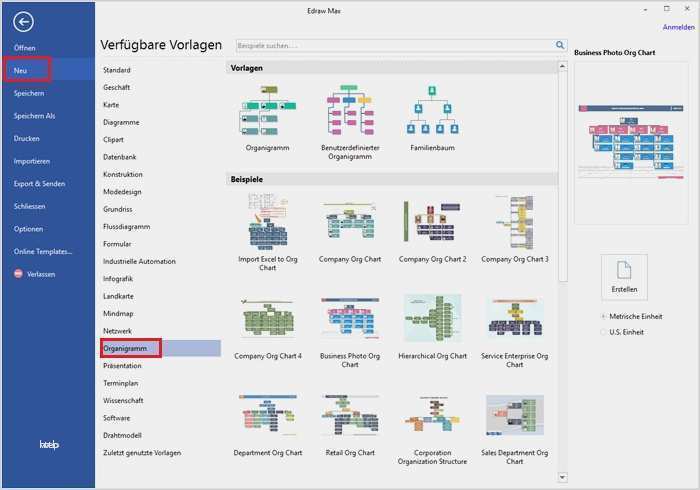Select the Company Org Chart example
700x490 pixels.
(350, 222)
